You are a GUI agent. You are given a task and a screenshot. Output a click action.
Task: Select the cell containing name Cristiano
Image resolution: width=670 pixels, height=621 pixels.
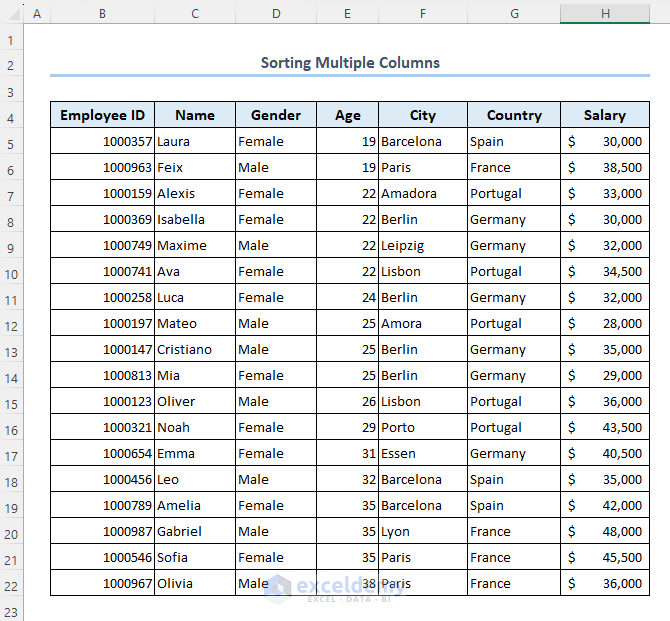point(194,350)
